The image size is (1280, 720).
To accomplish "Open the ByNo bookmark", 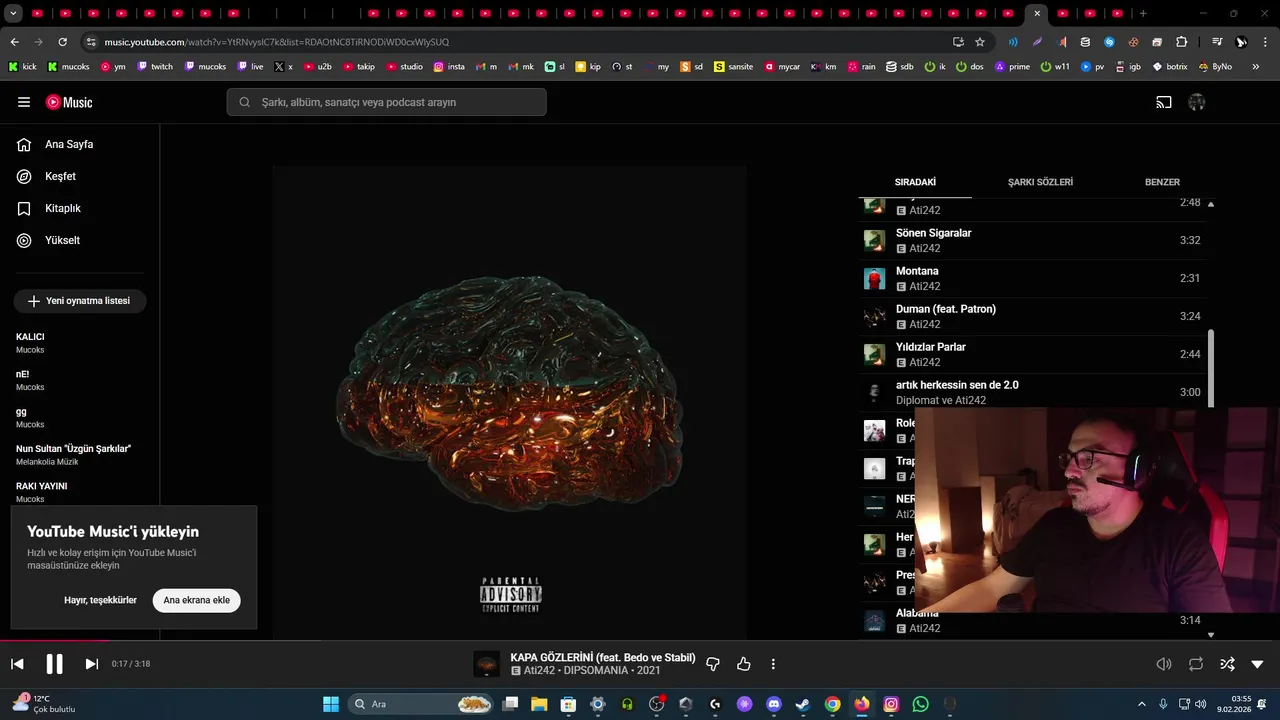I will [1214, 67].
